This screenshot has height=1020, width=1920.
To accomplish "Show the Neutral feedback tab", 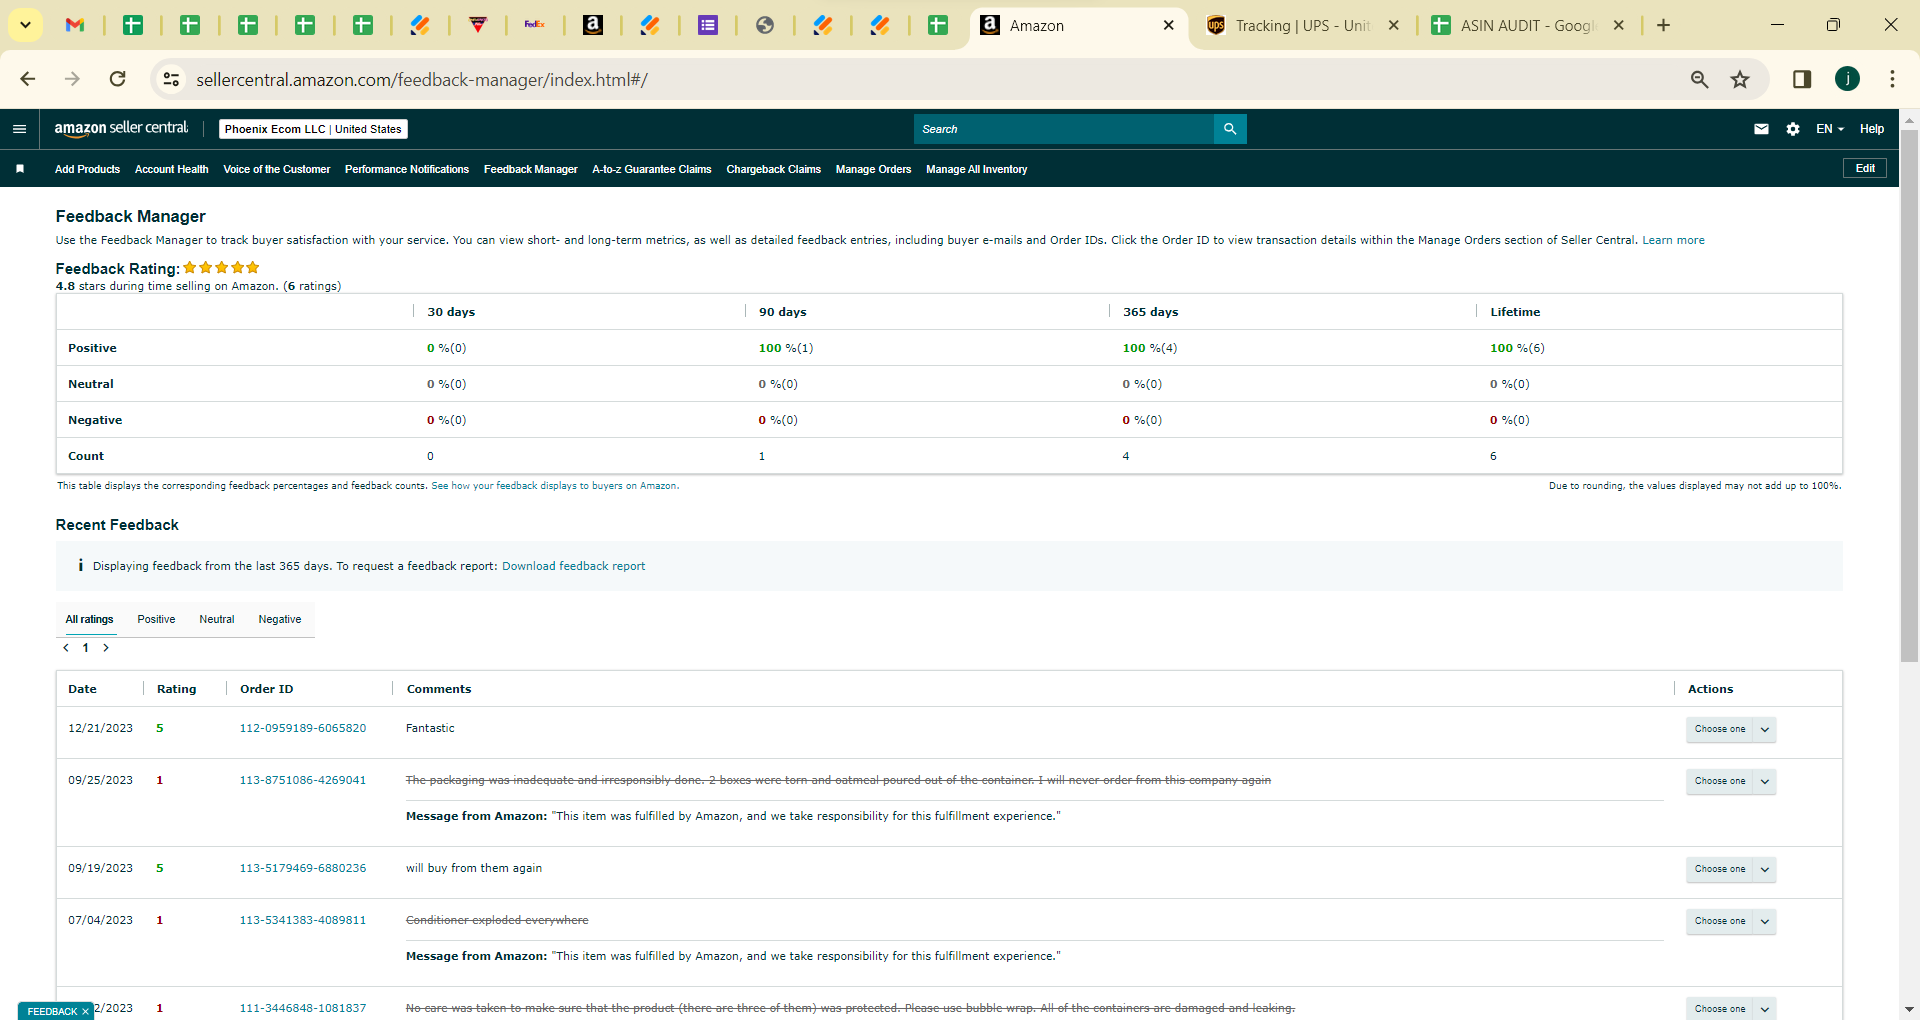I will pyautogui.click(x=217, y=619).
